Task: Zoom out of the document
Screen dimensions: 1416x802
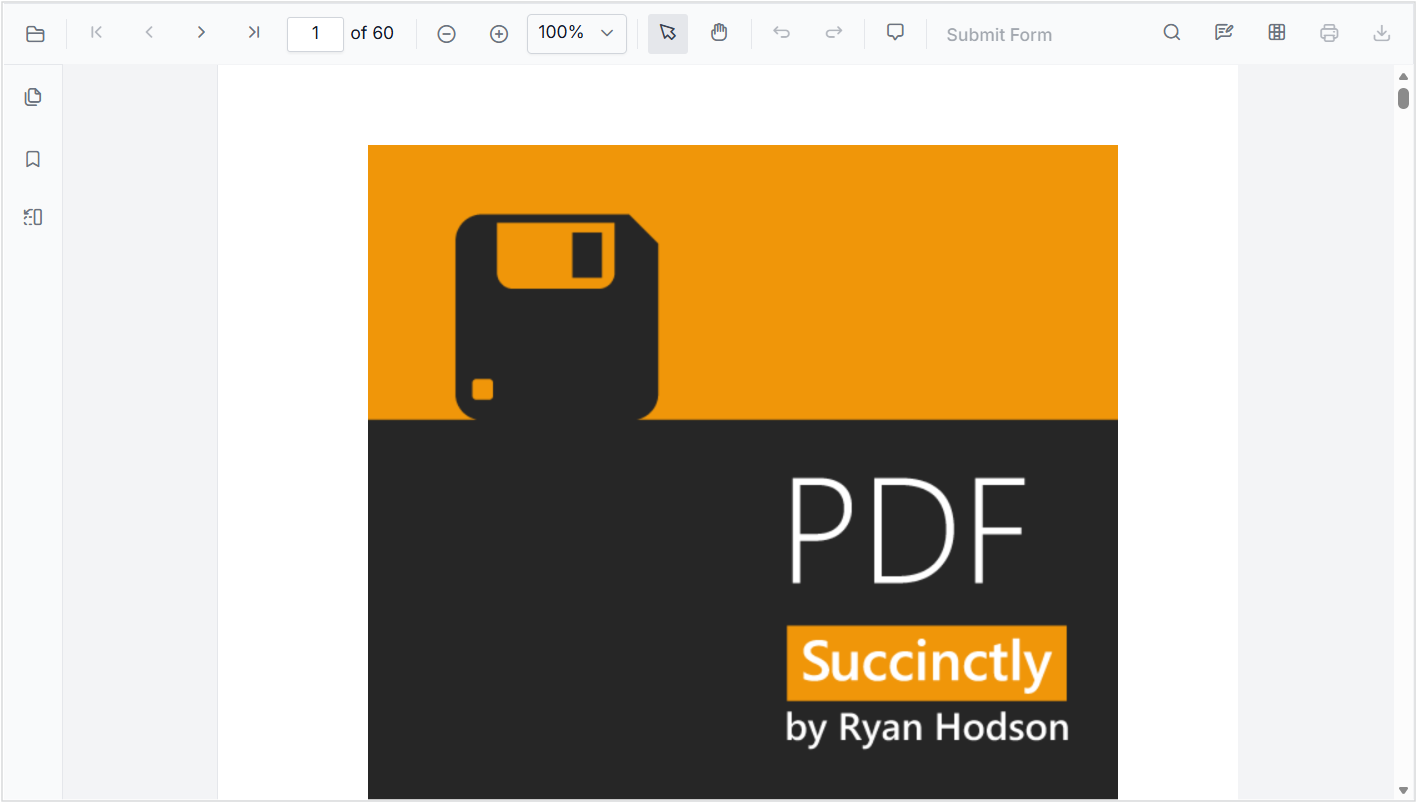Action: tap(446, 33)
